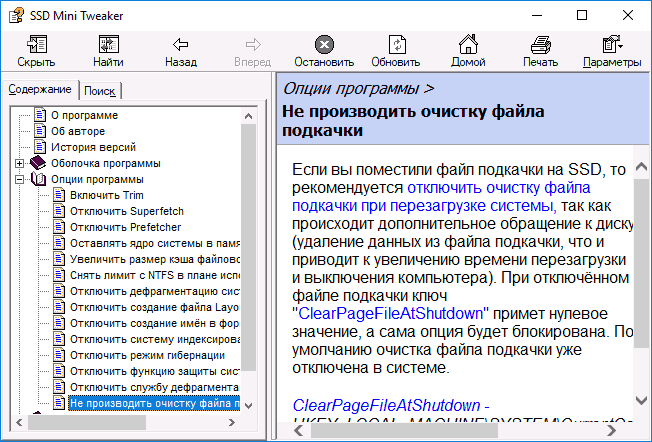Select Отключить режим гибернации topic
Viewport: 652px width, 442px height.
pos(147,355)
